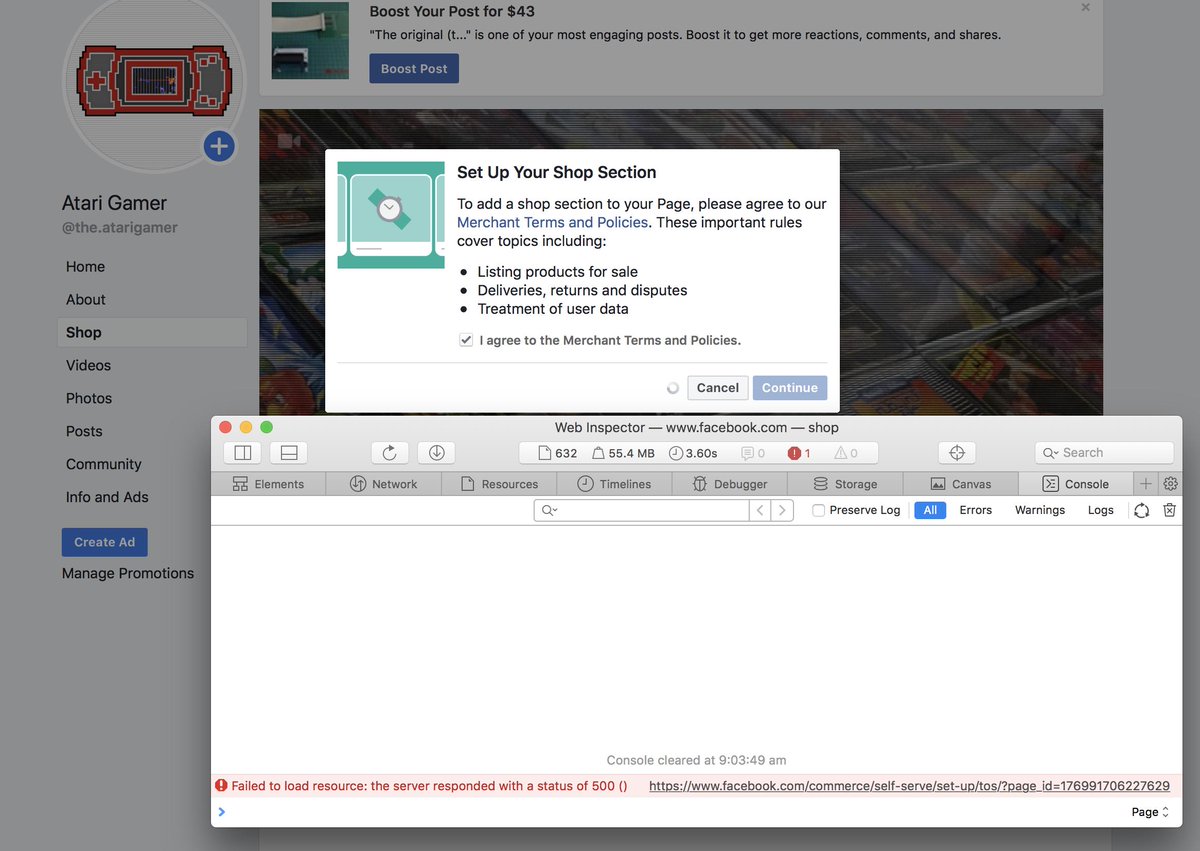Click the warning count triangle indicator
This screenshot has width=1200, height=851.
pyautogui.click(x=846, y=453)
